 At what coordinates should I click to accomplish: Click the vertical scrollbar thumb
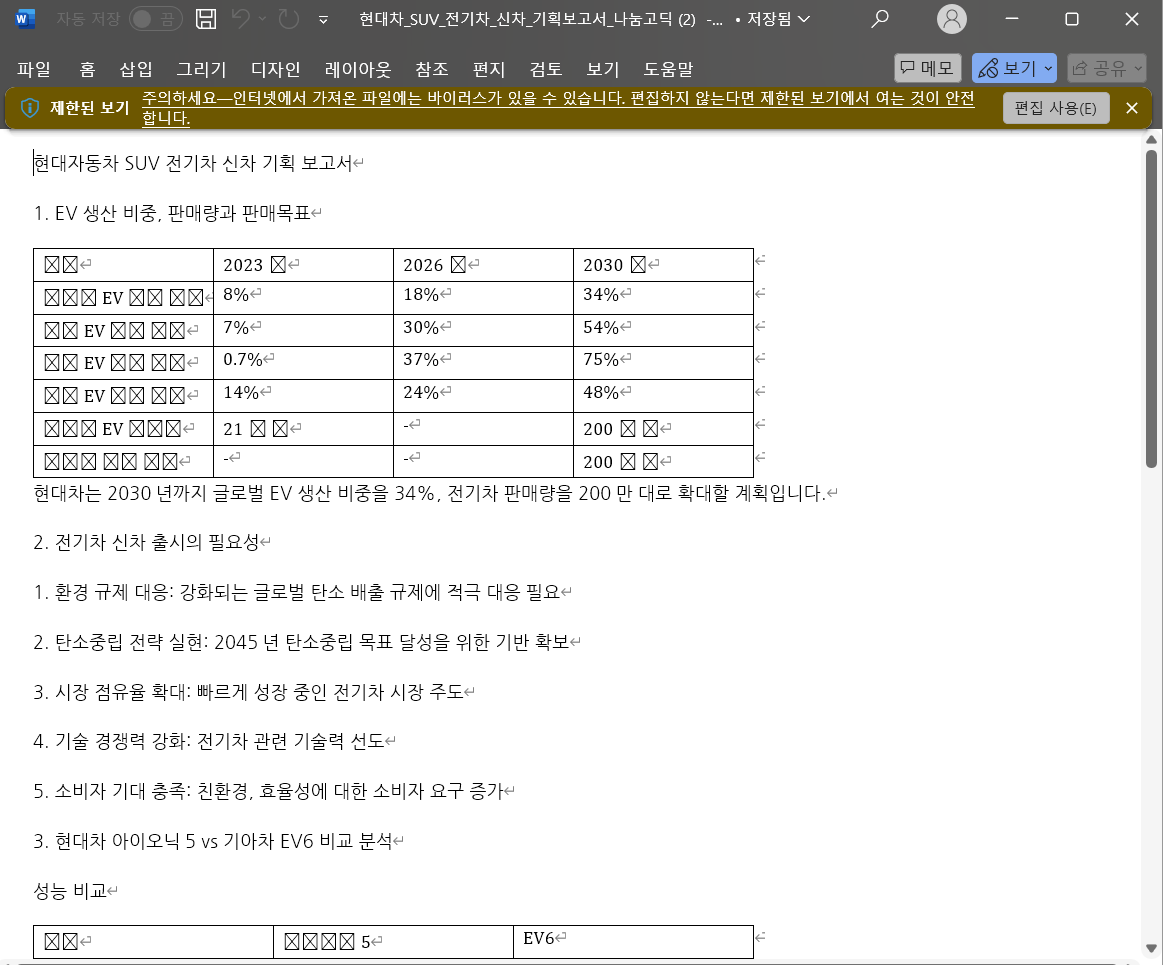(x=1151, y=309)
